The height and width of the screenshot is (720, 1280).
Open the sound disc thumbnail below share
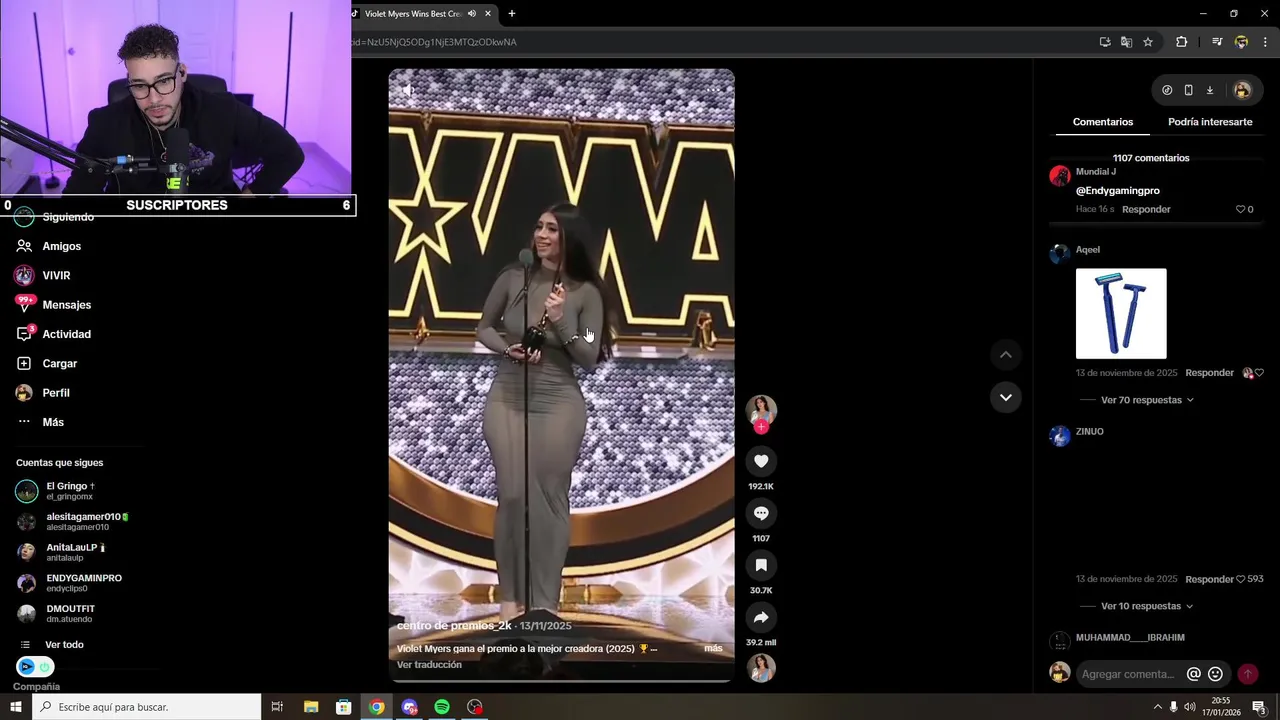(761, 667)
